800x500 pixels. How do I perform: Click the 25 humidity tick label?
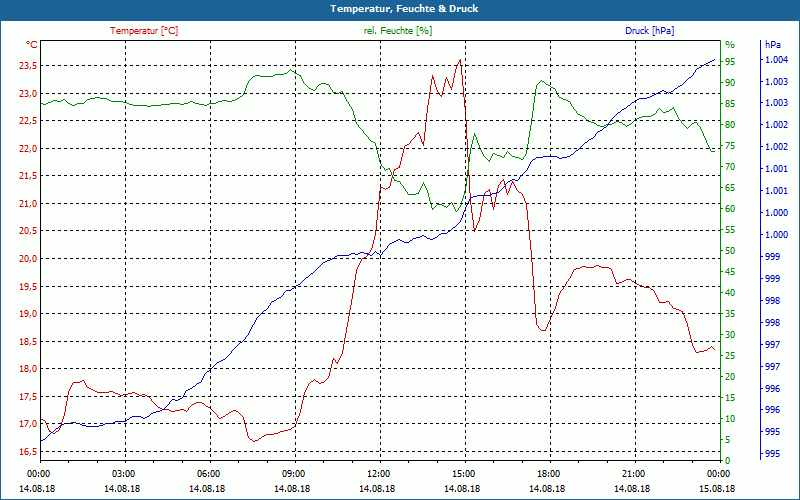coord(730,356)
